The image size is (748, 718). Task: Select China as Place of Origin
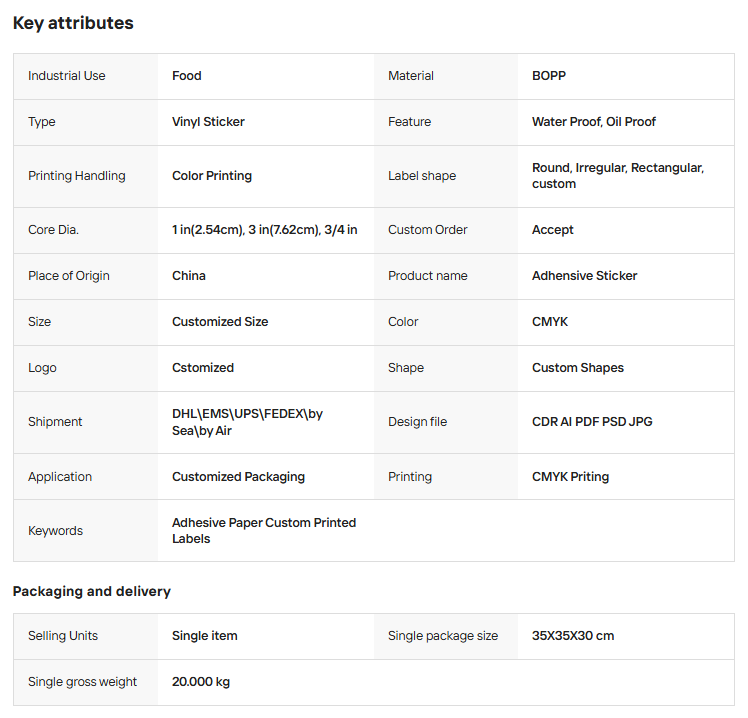[189, 276]
